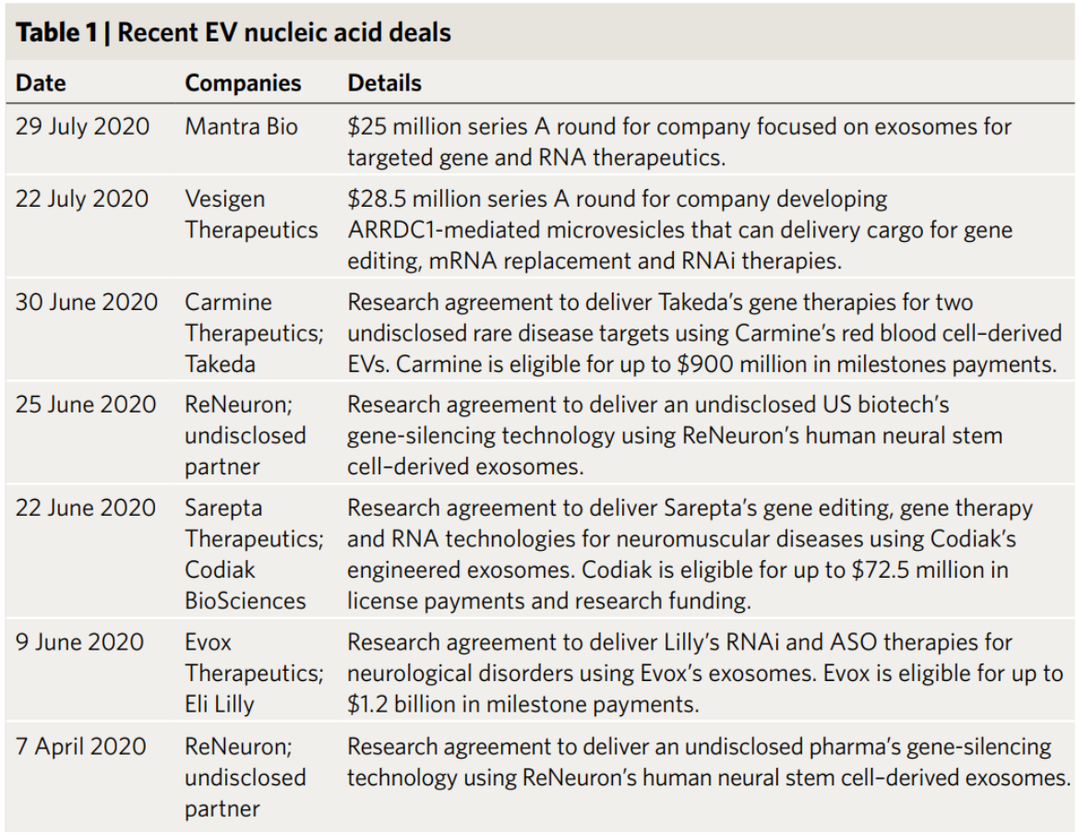Click the "Details" column header

tap(384, 83)
